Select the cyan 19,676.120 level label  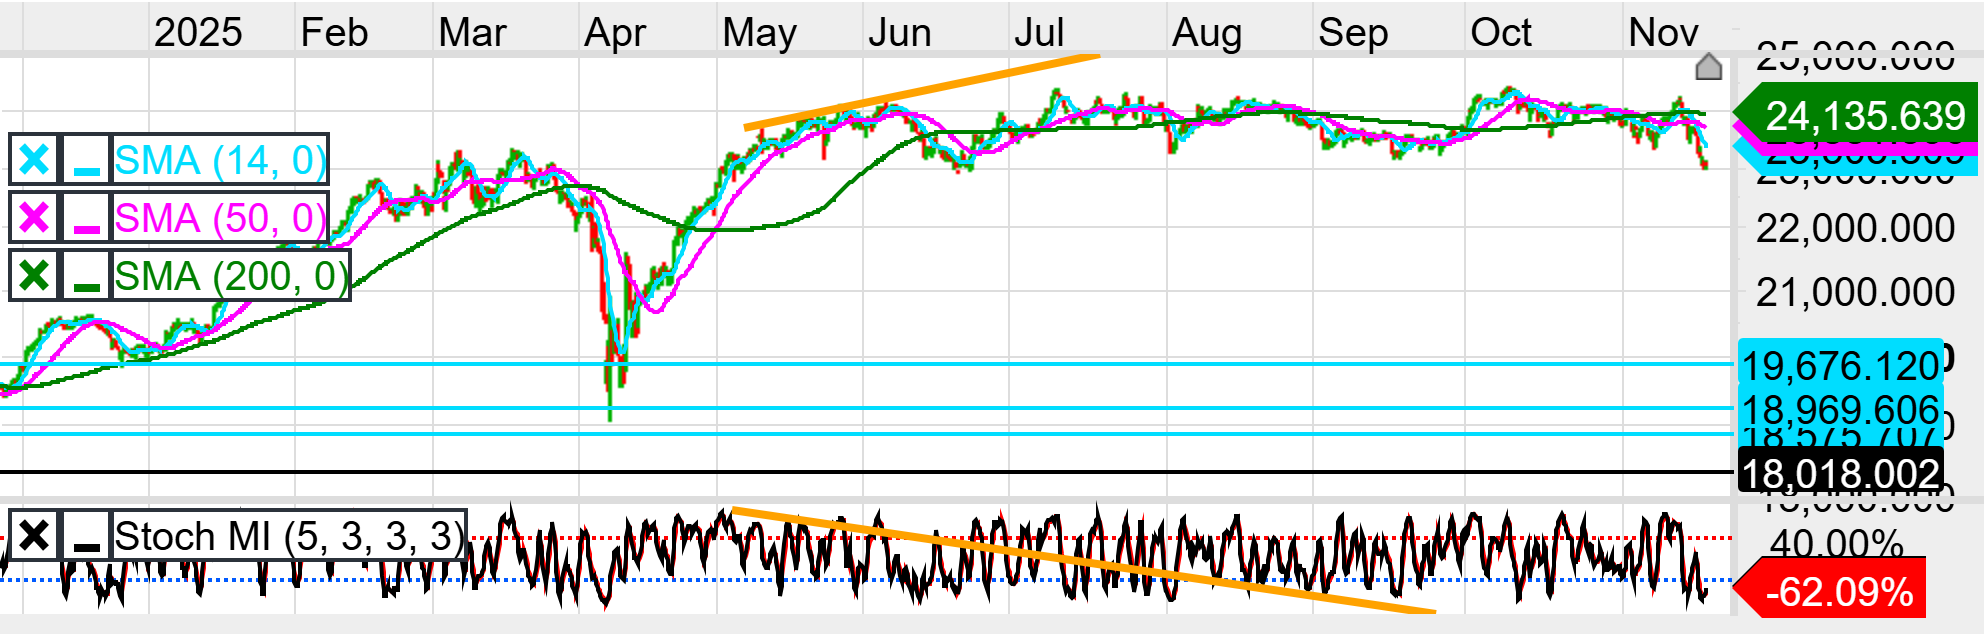coord(1840,366)
